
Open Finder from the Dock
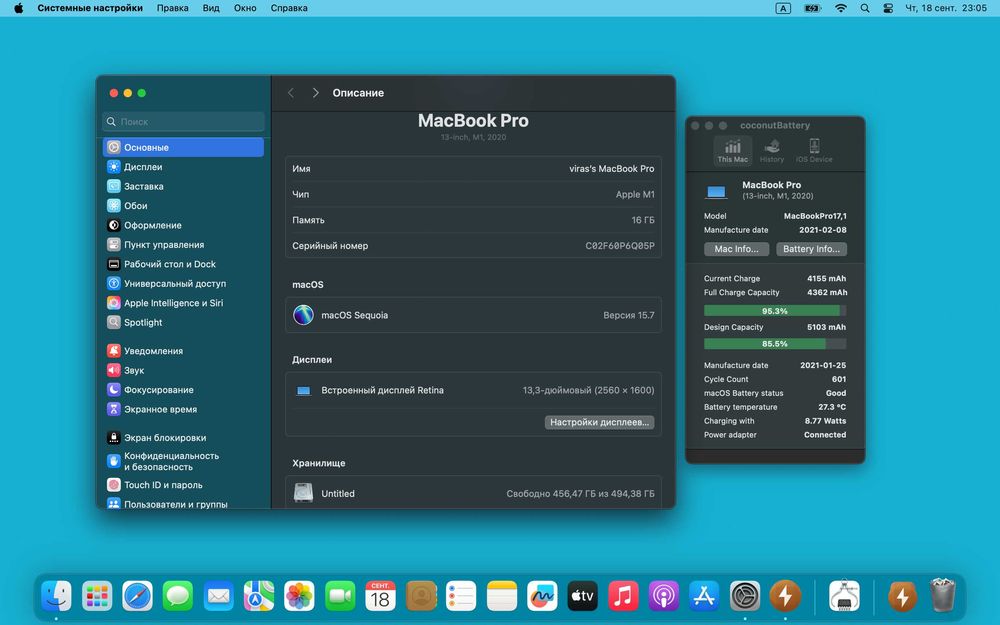pos(56,597)
